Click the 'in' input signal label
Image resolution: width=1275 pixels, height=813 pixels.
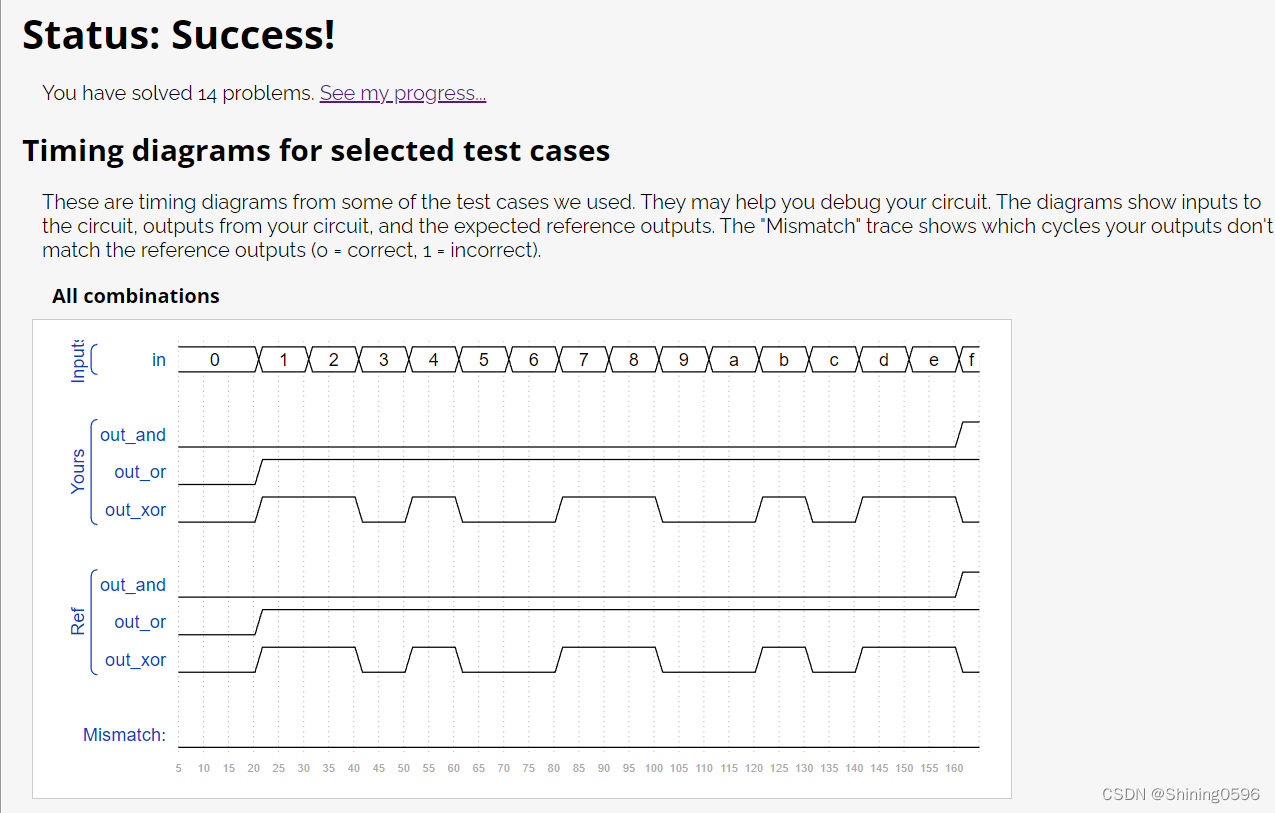(x=159, y=360)
